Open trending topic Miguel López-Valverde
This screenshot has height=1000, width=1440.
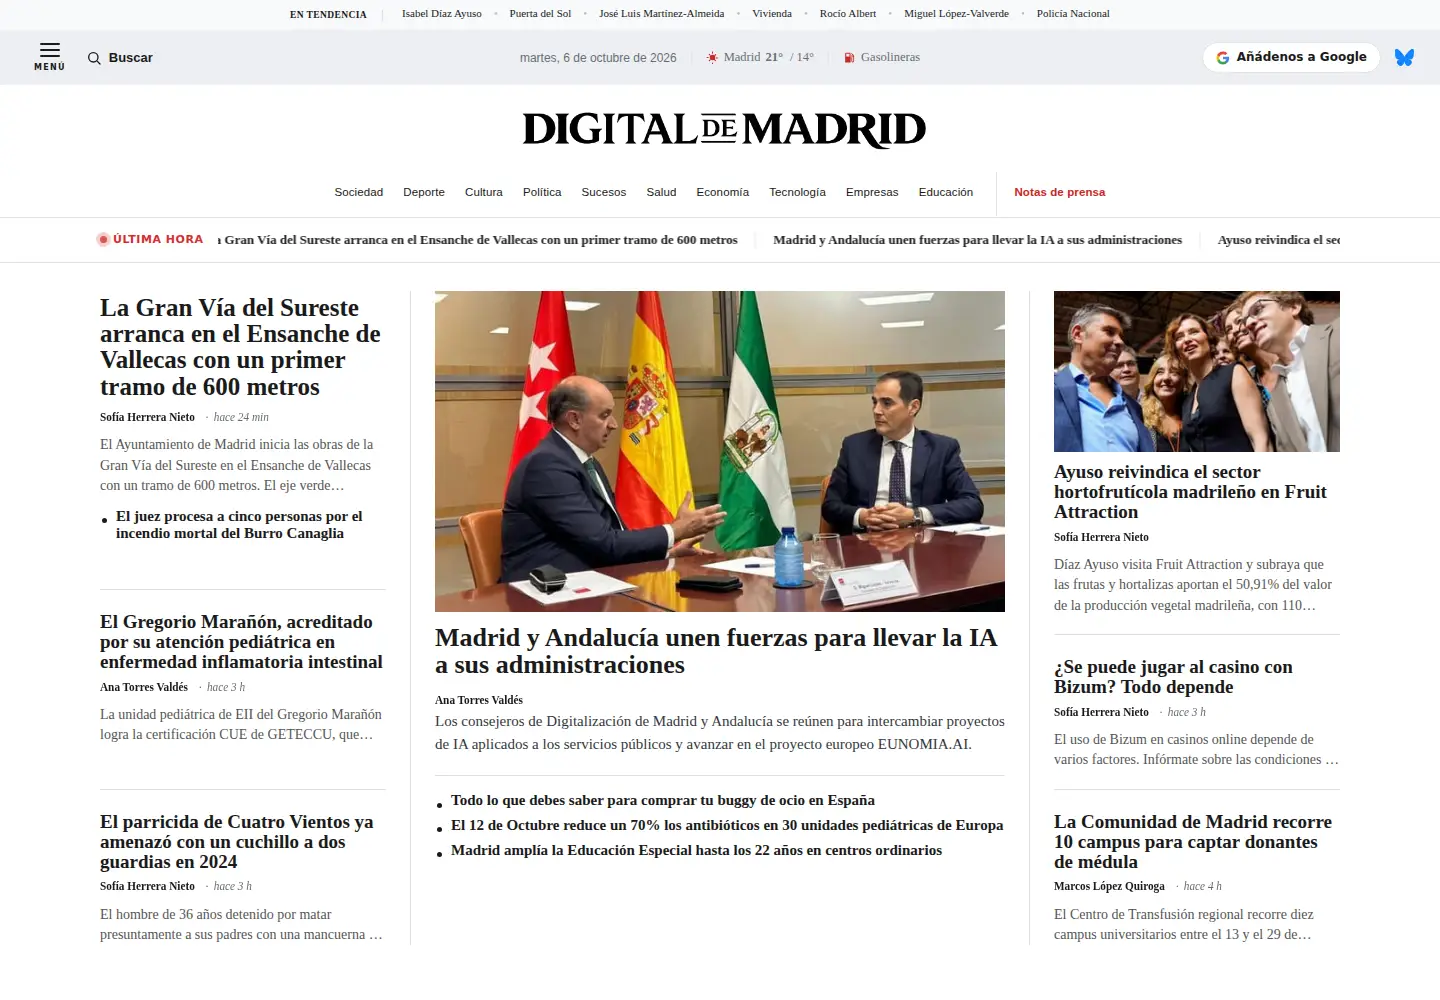(956, 14)
